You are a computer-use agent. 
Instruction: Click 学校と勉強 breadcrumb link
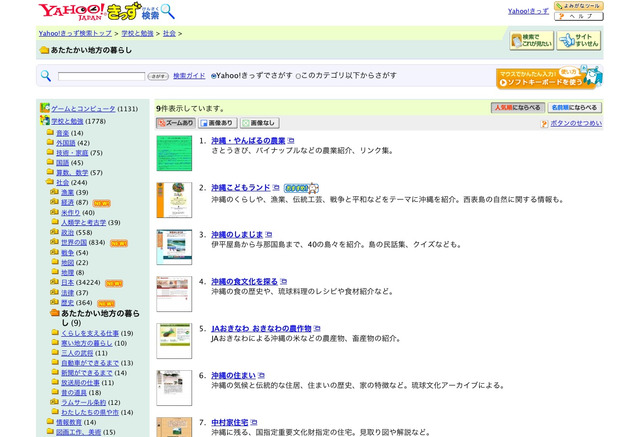point(138,33)
